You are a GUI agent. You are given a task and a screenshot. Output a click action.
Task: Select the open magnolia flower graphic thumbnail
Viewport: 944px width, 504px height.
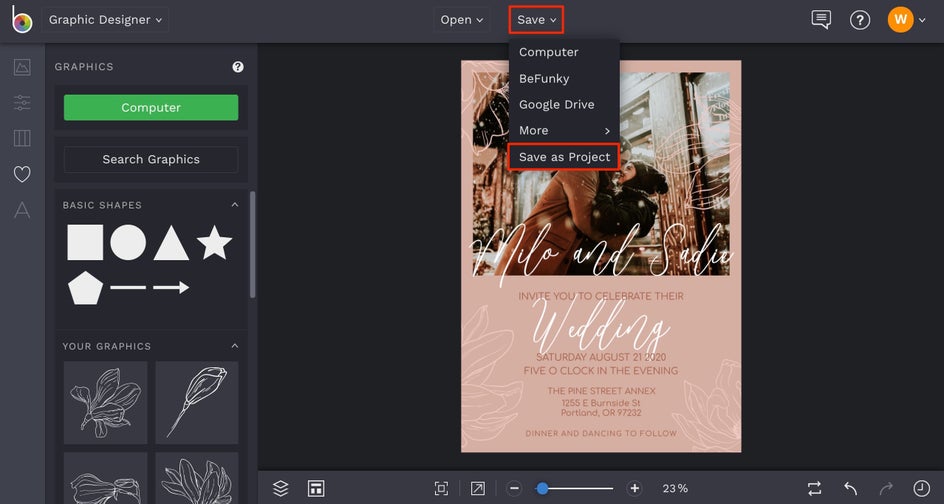click(105, 403)
